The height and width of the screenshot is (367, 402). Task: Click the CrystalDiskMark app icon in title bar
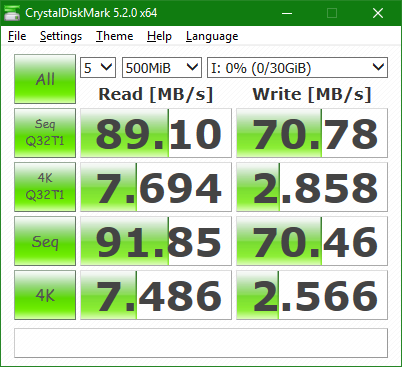tap(12, 13)
